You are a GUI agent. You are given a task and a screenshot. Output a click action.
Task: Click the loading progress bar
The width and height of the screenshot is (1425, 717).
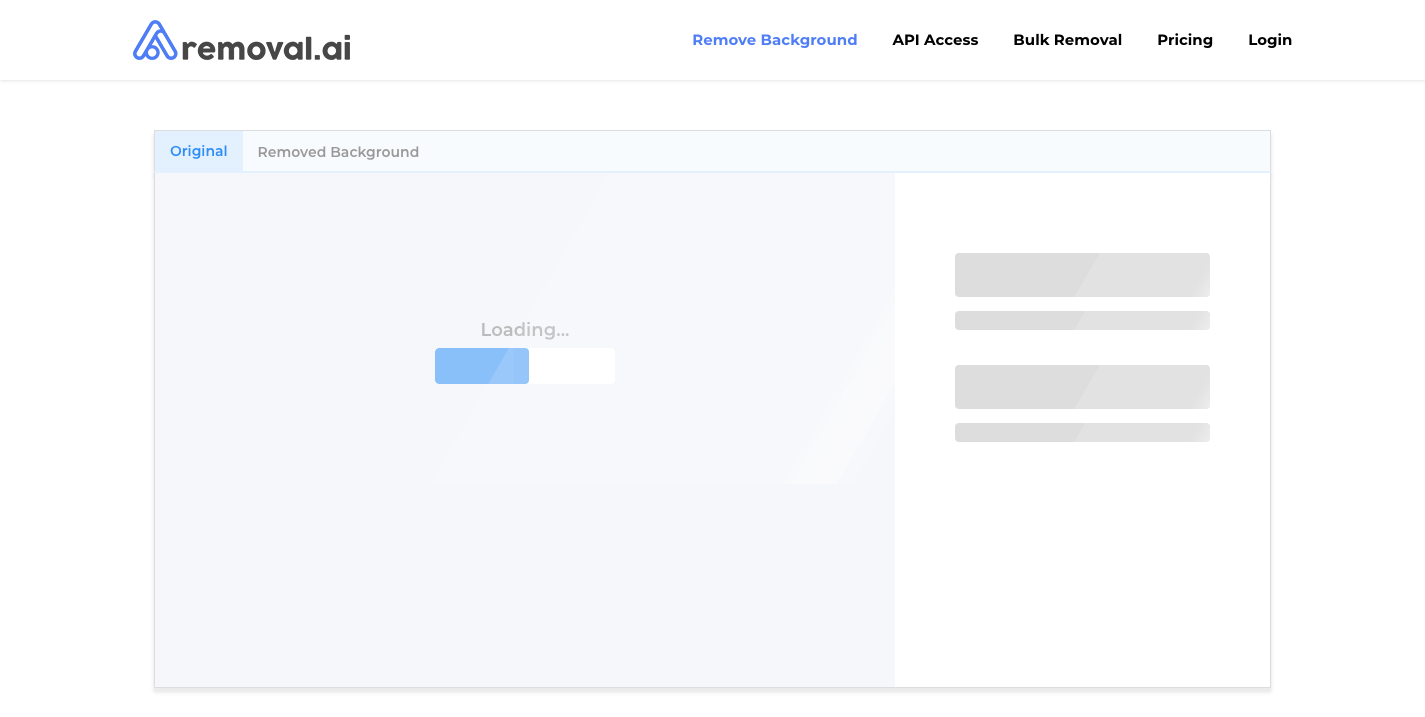[x=525, y=366]
